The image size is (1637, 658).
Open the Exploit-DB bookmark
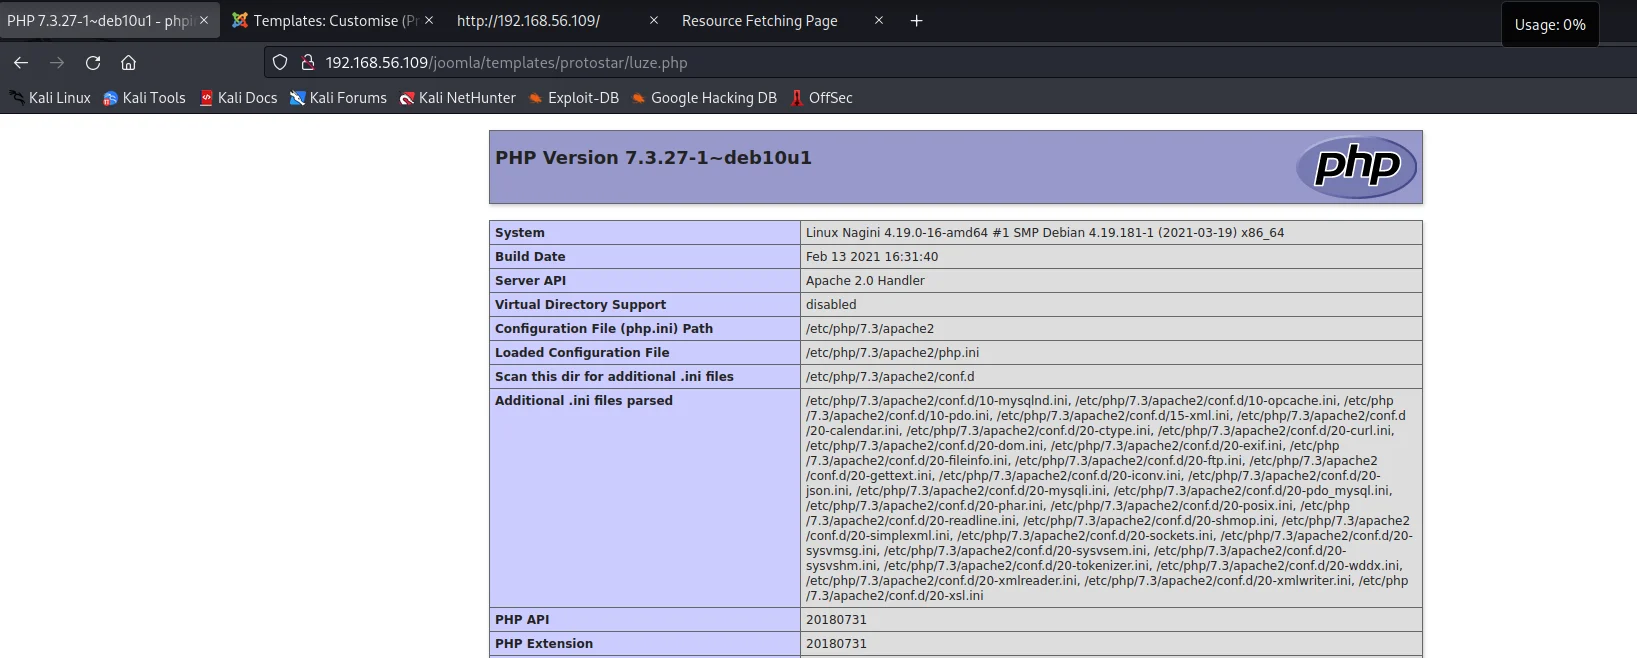[x=574, y=98]
